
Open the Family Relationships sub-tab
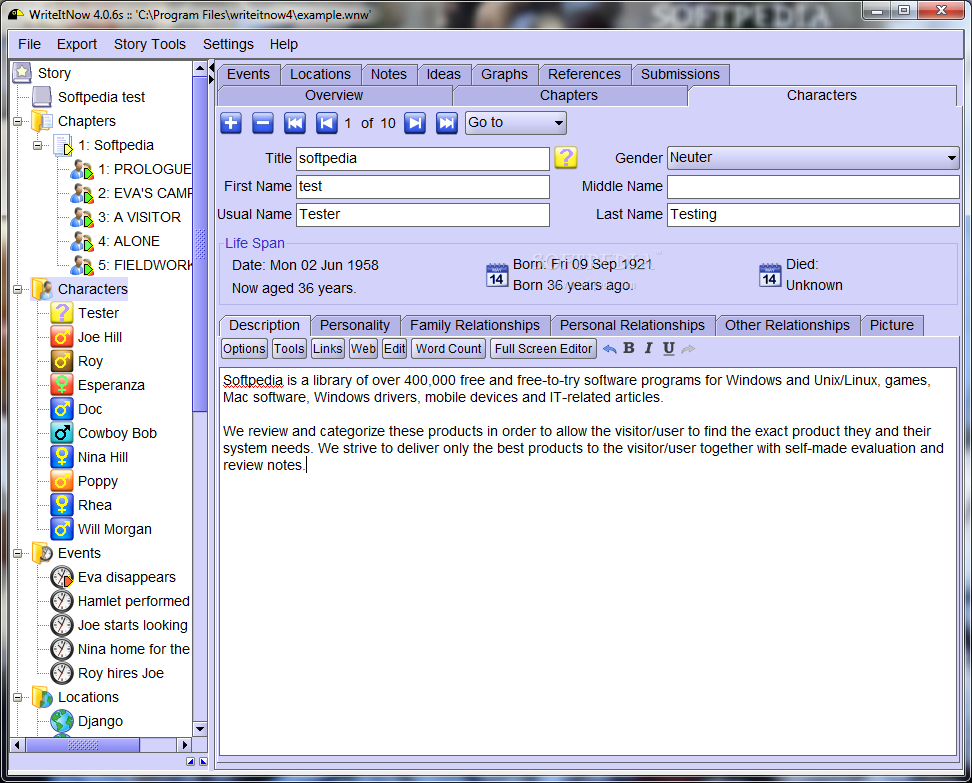point(475,325)
